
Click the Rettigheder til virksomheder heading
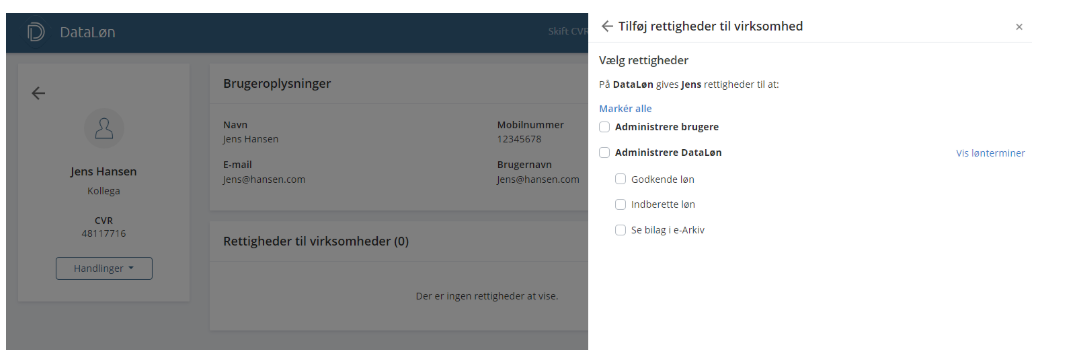[x=316, y=242]
